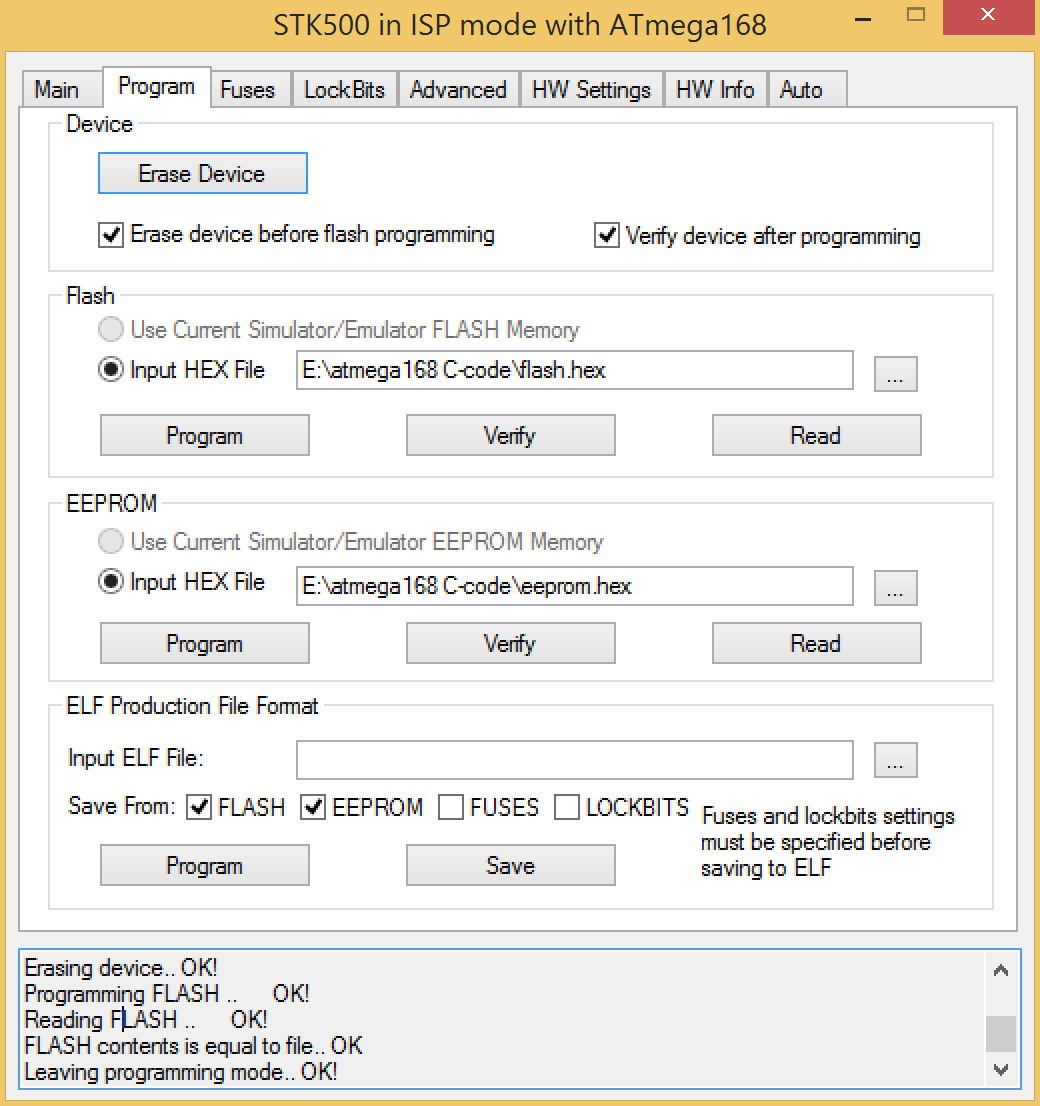Click the log scrollbar down arrow
The width and height of the screenshot is (1040, 1106).
point(1000,1069)
